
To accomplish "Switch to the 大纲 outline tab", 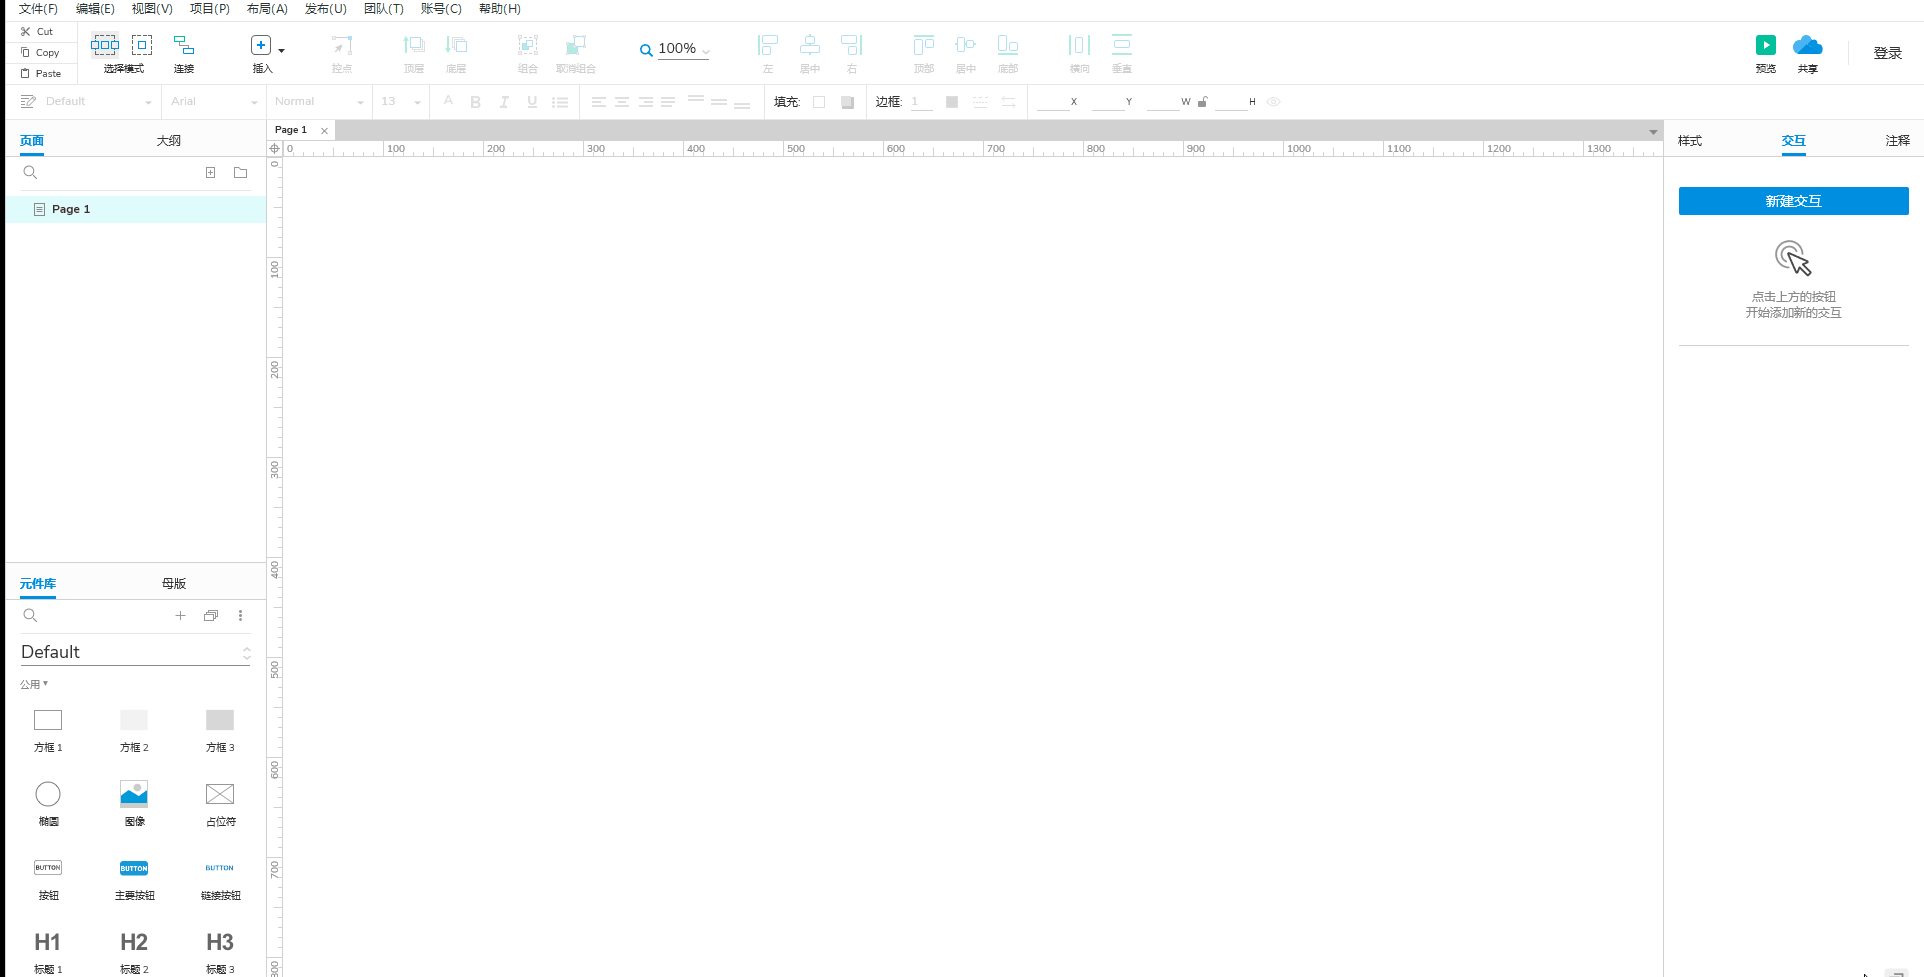I will [x=169, y=141].
